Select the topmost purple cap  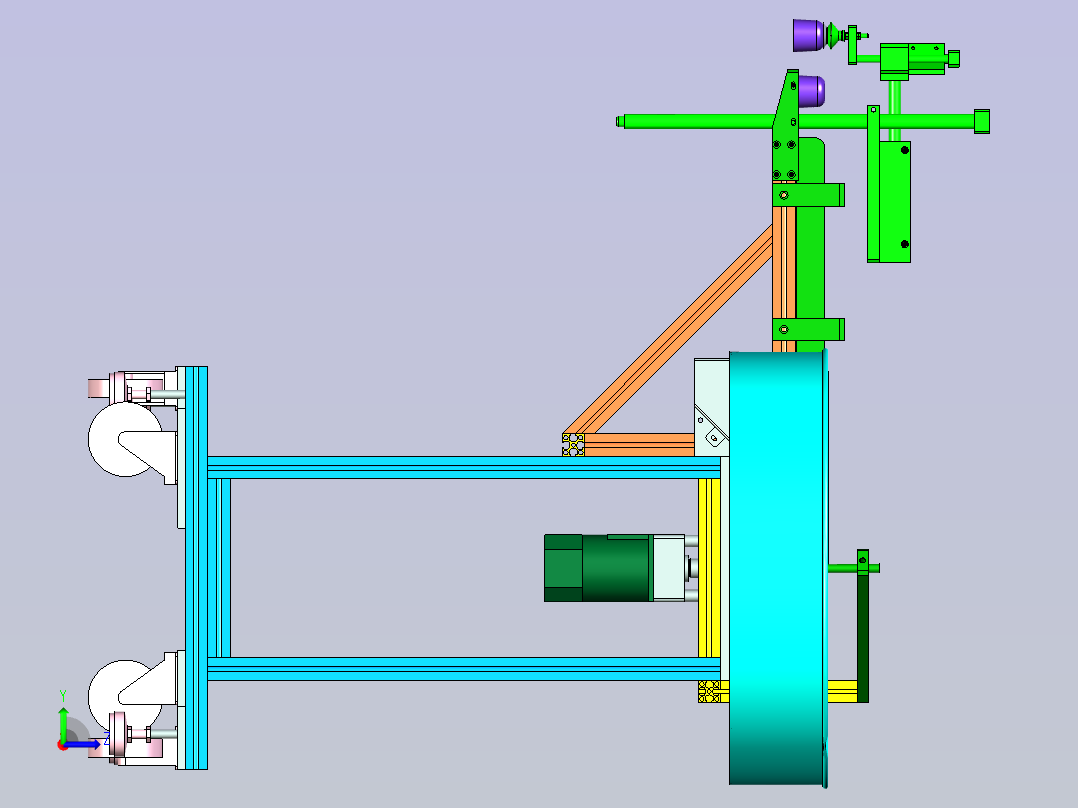[808, 35]
